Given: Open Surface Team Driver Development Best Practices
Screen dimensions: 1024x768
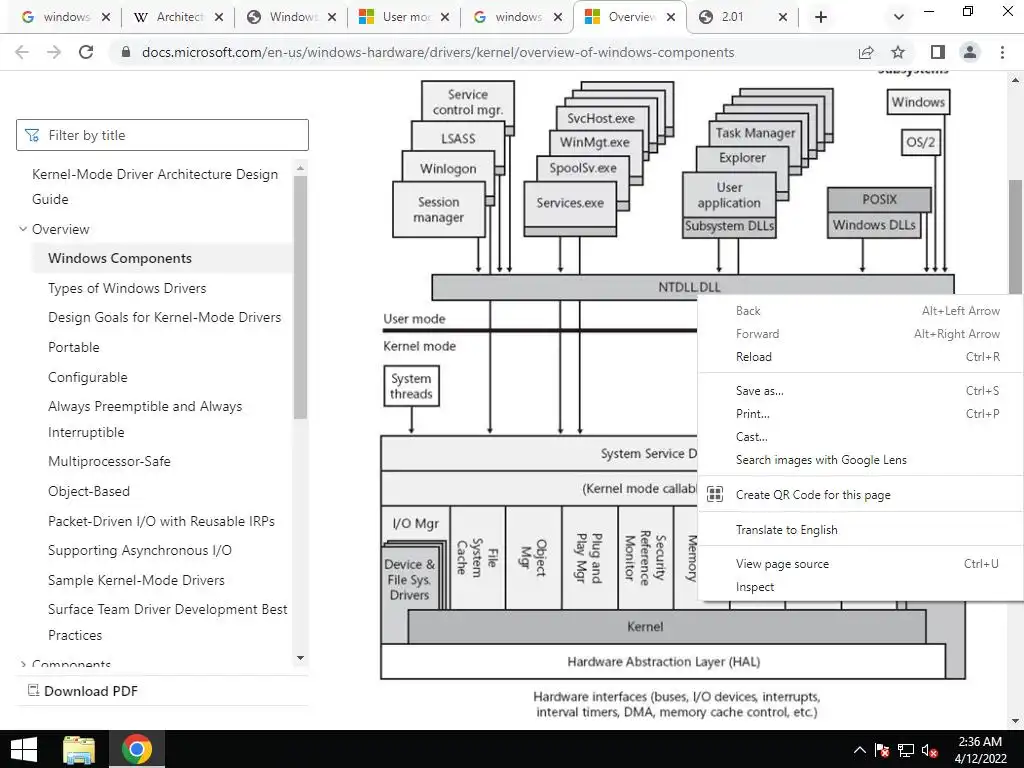Looking at the screenshot, I should tap(167, 622).
